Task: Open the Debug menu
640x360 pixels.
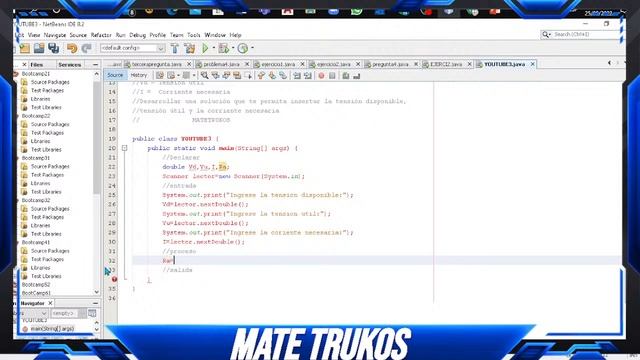Action: pyautogui.click(x=138, y=35)
